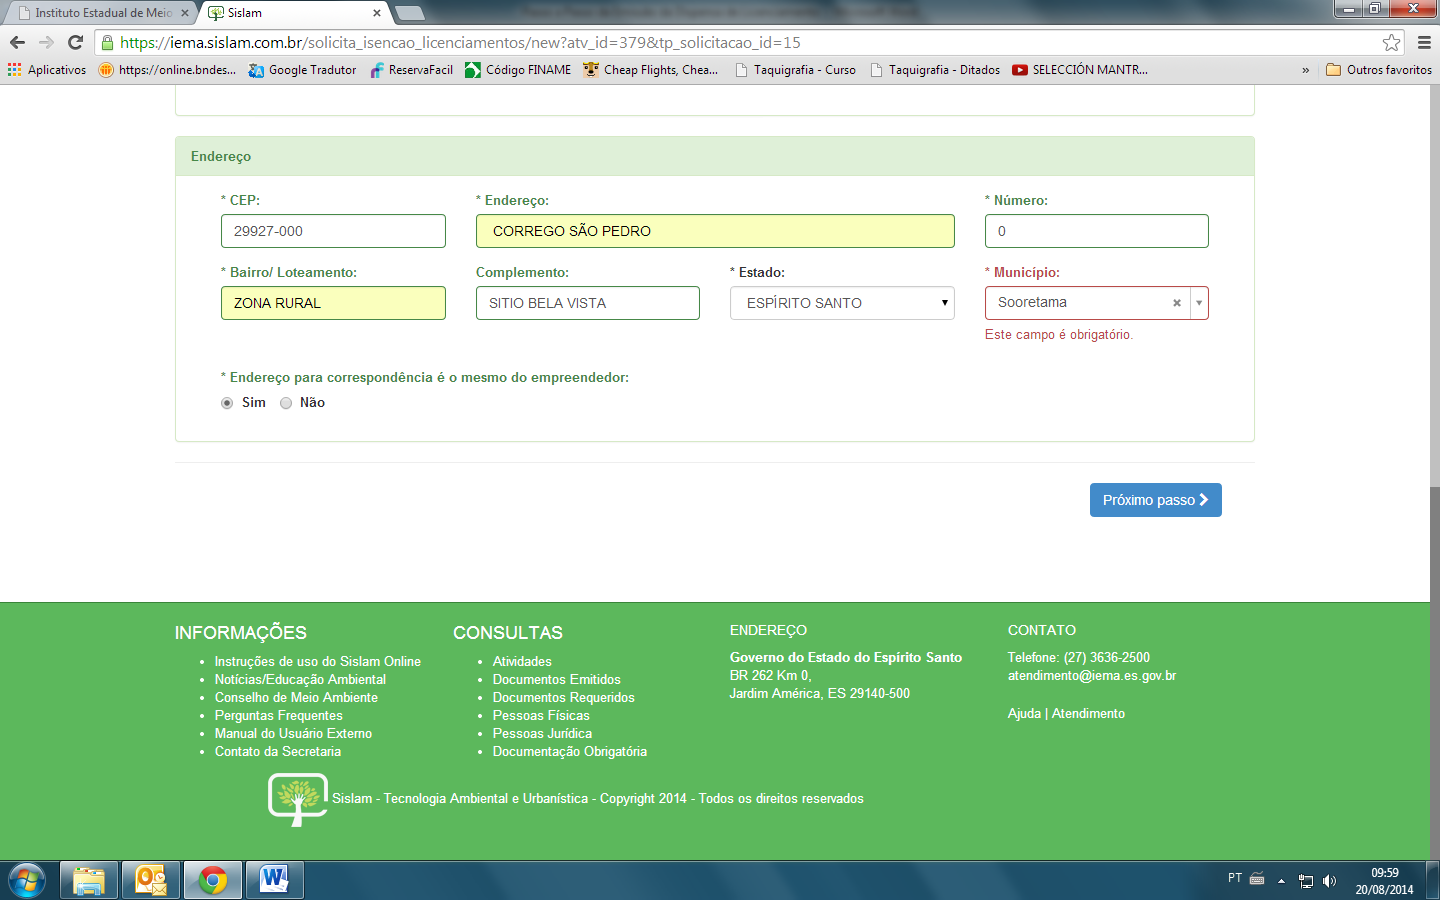Click the Número input field
The height and width of the screenshot is (900, 1440).
point(1097,231)
